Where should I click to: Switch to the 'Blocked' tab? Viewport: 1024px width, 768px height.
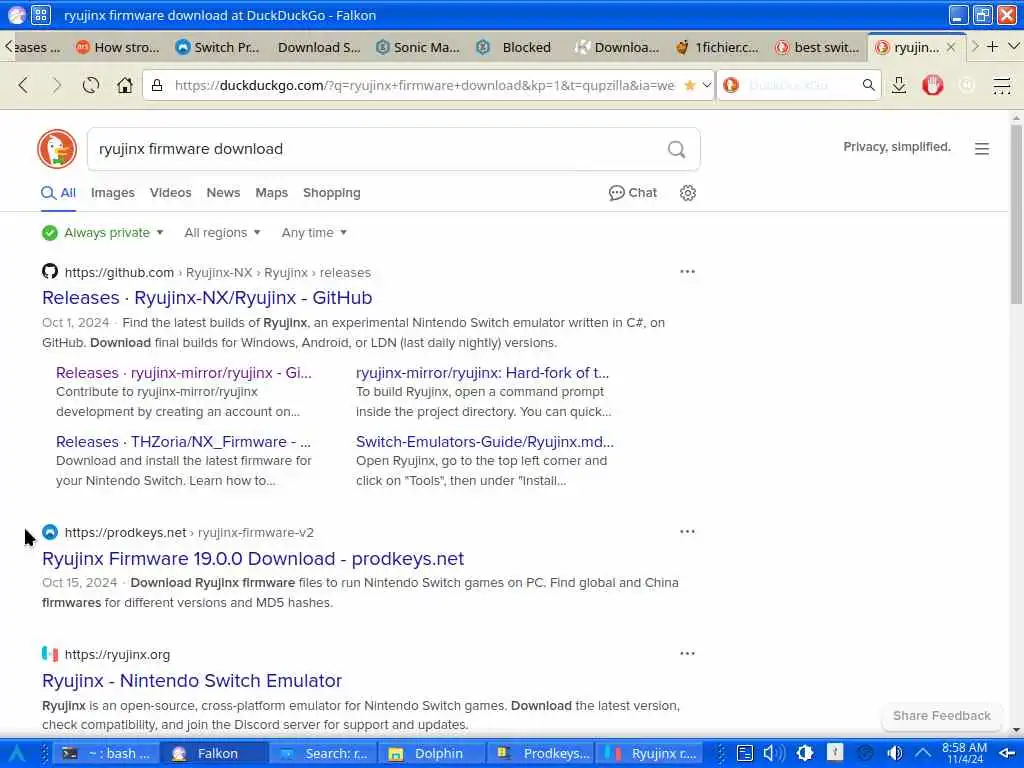pos(518,47)
